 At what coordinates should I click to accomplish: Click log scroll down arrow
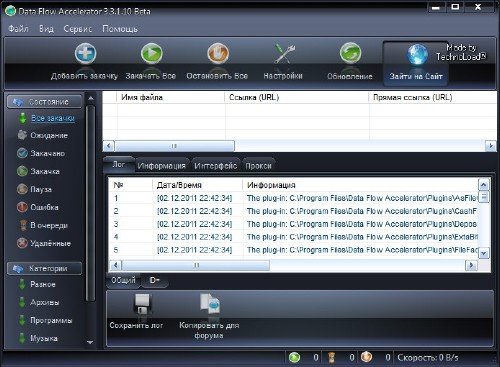coord(484,253)
